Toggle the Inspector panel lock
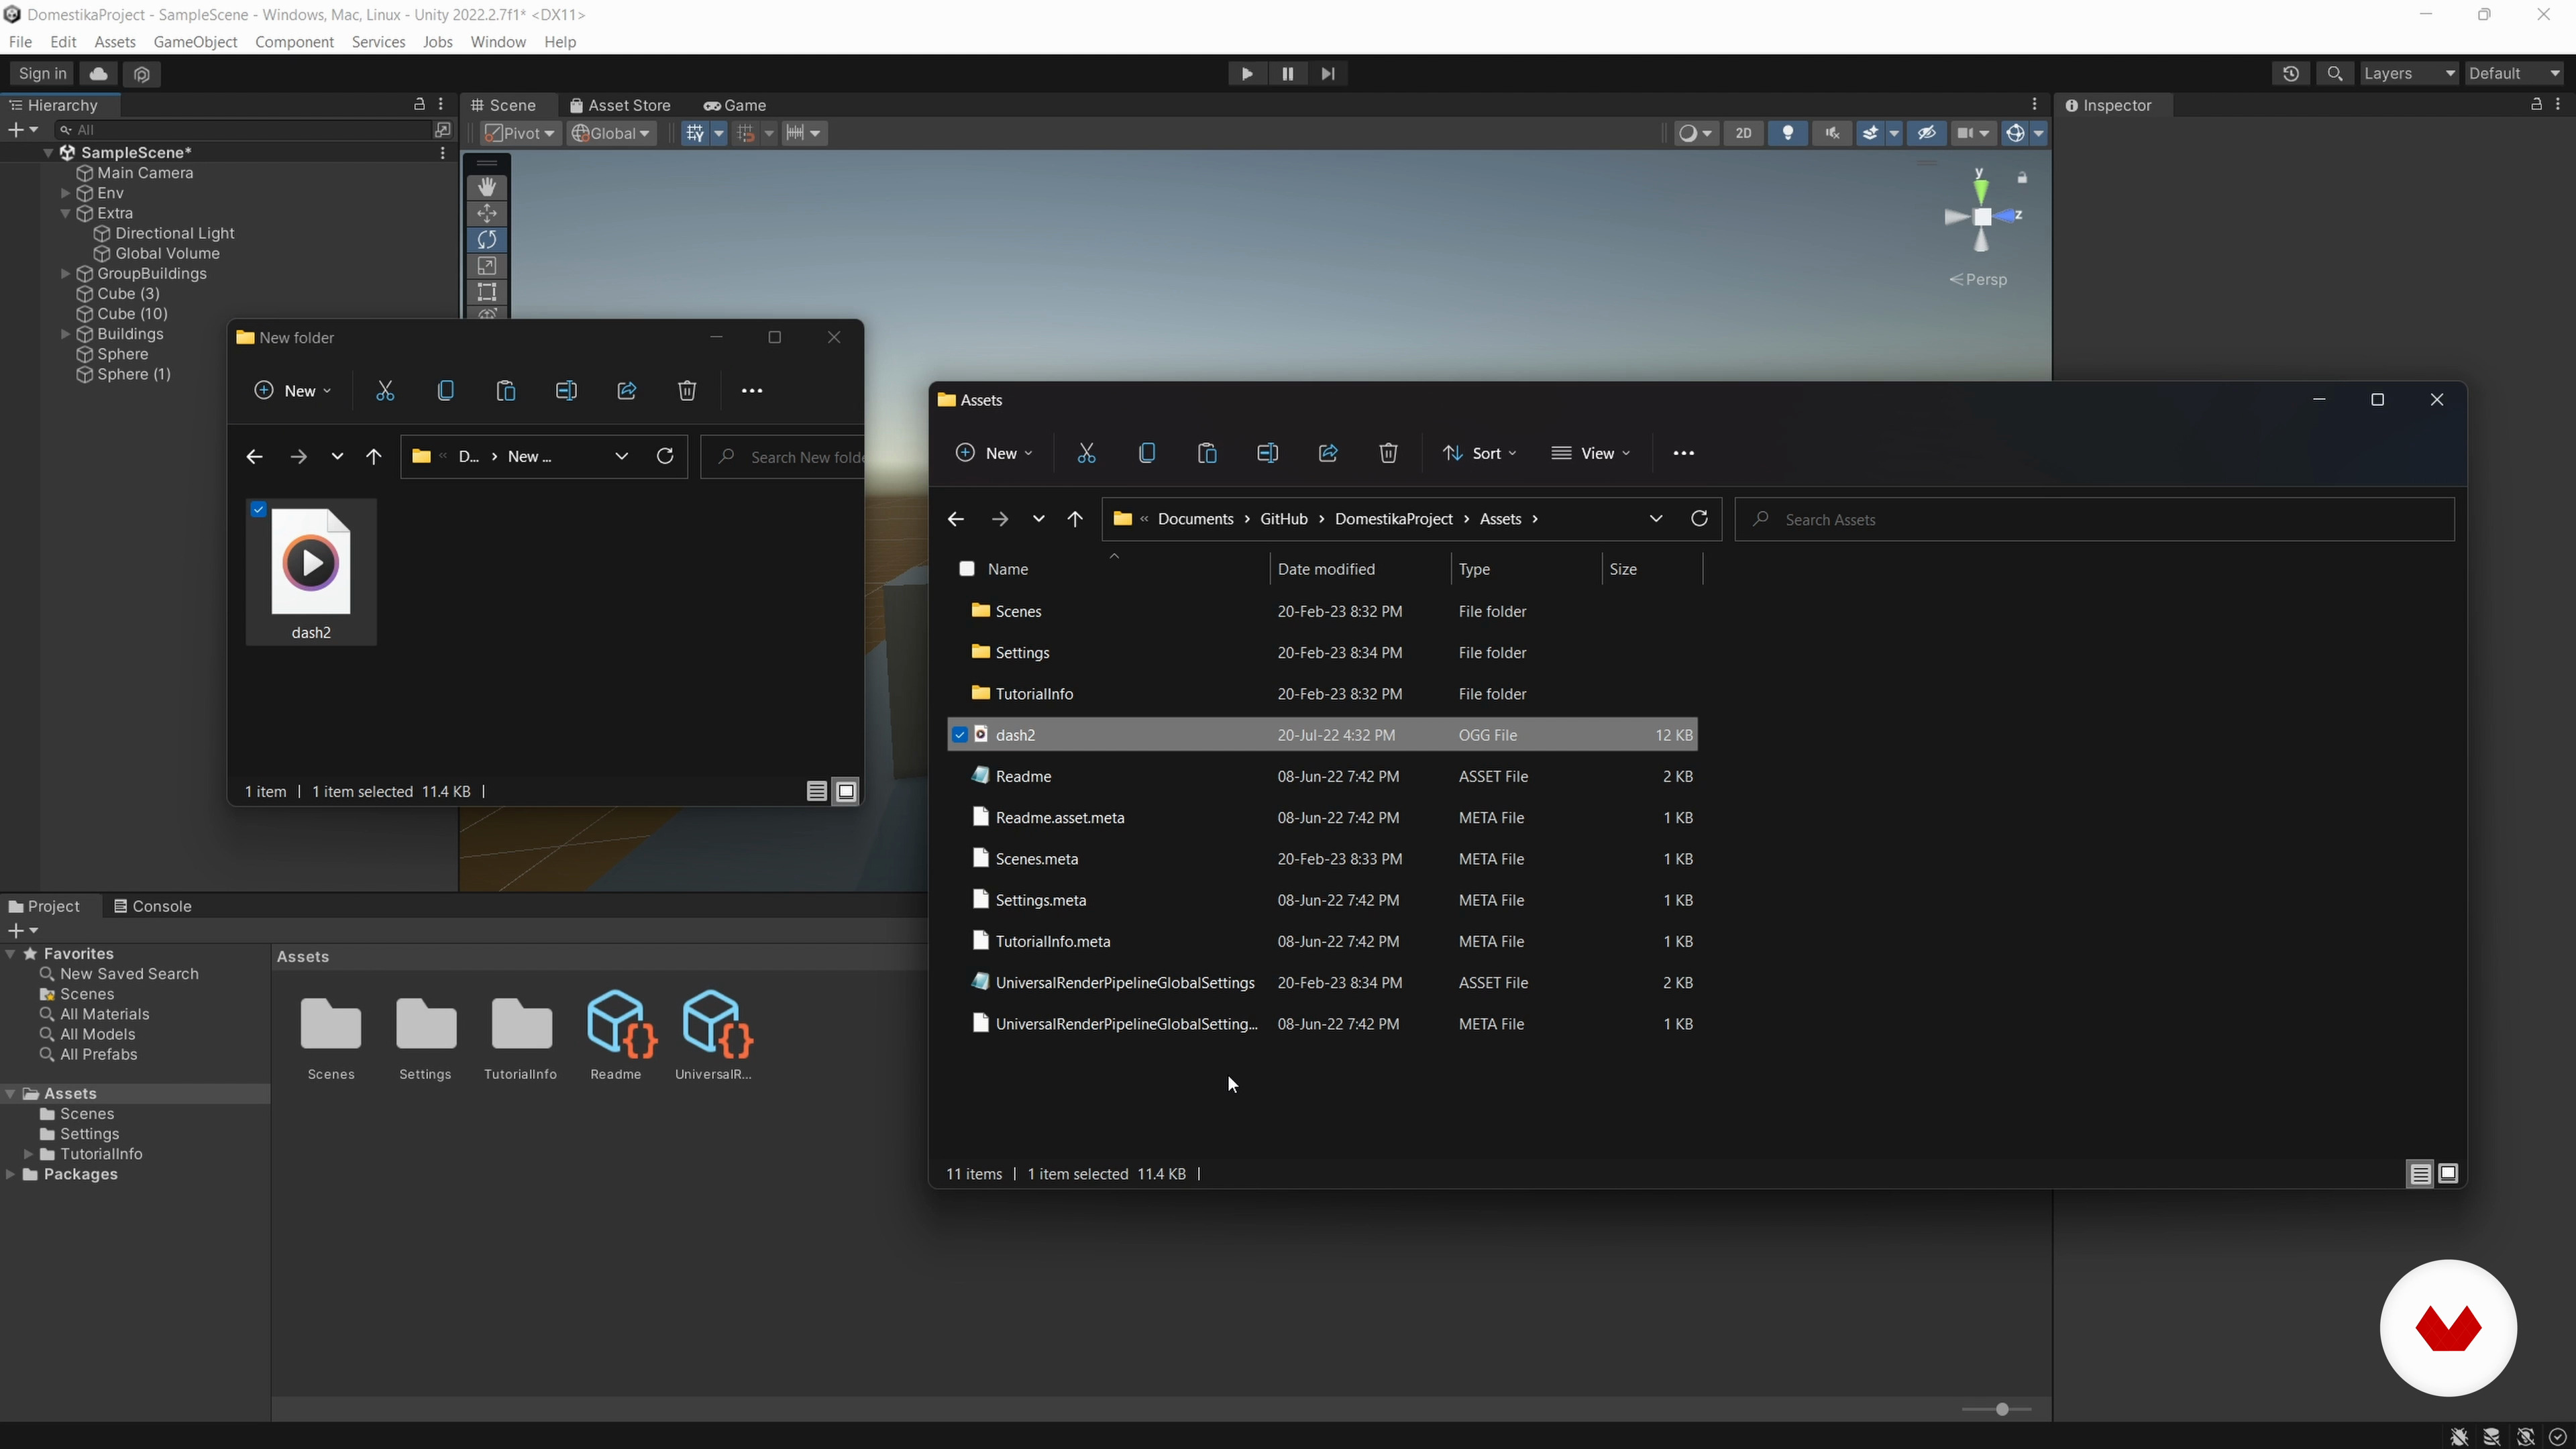The image size is (2576, 1449). click(x=2537, y=104)
